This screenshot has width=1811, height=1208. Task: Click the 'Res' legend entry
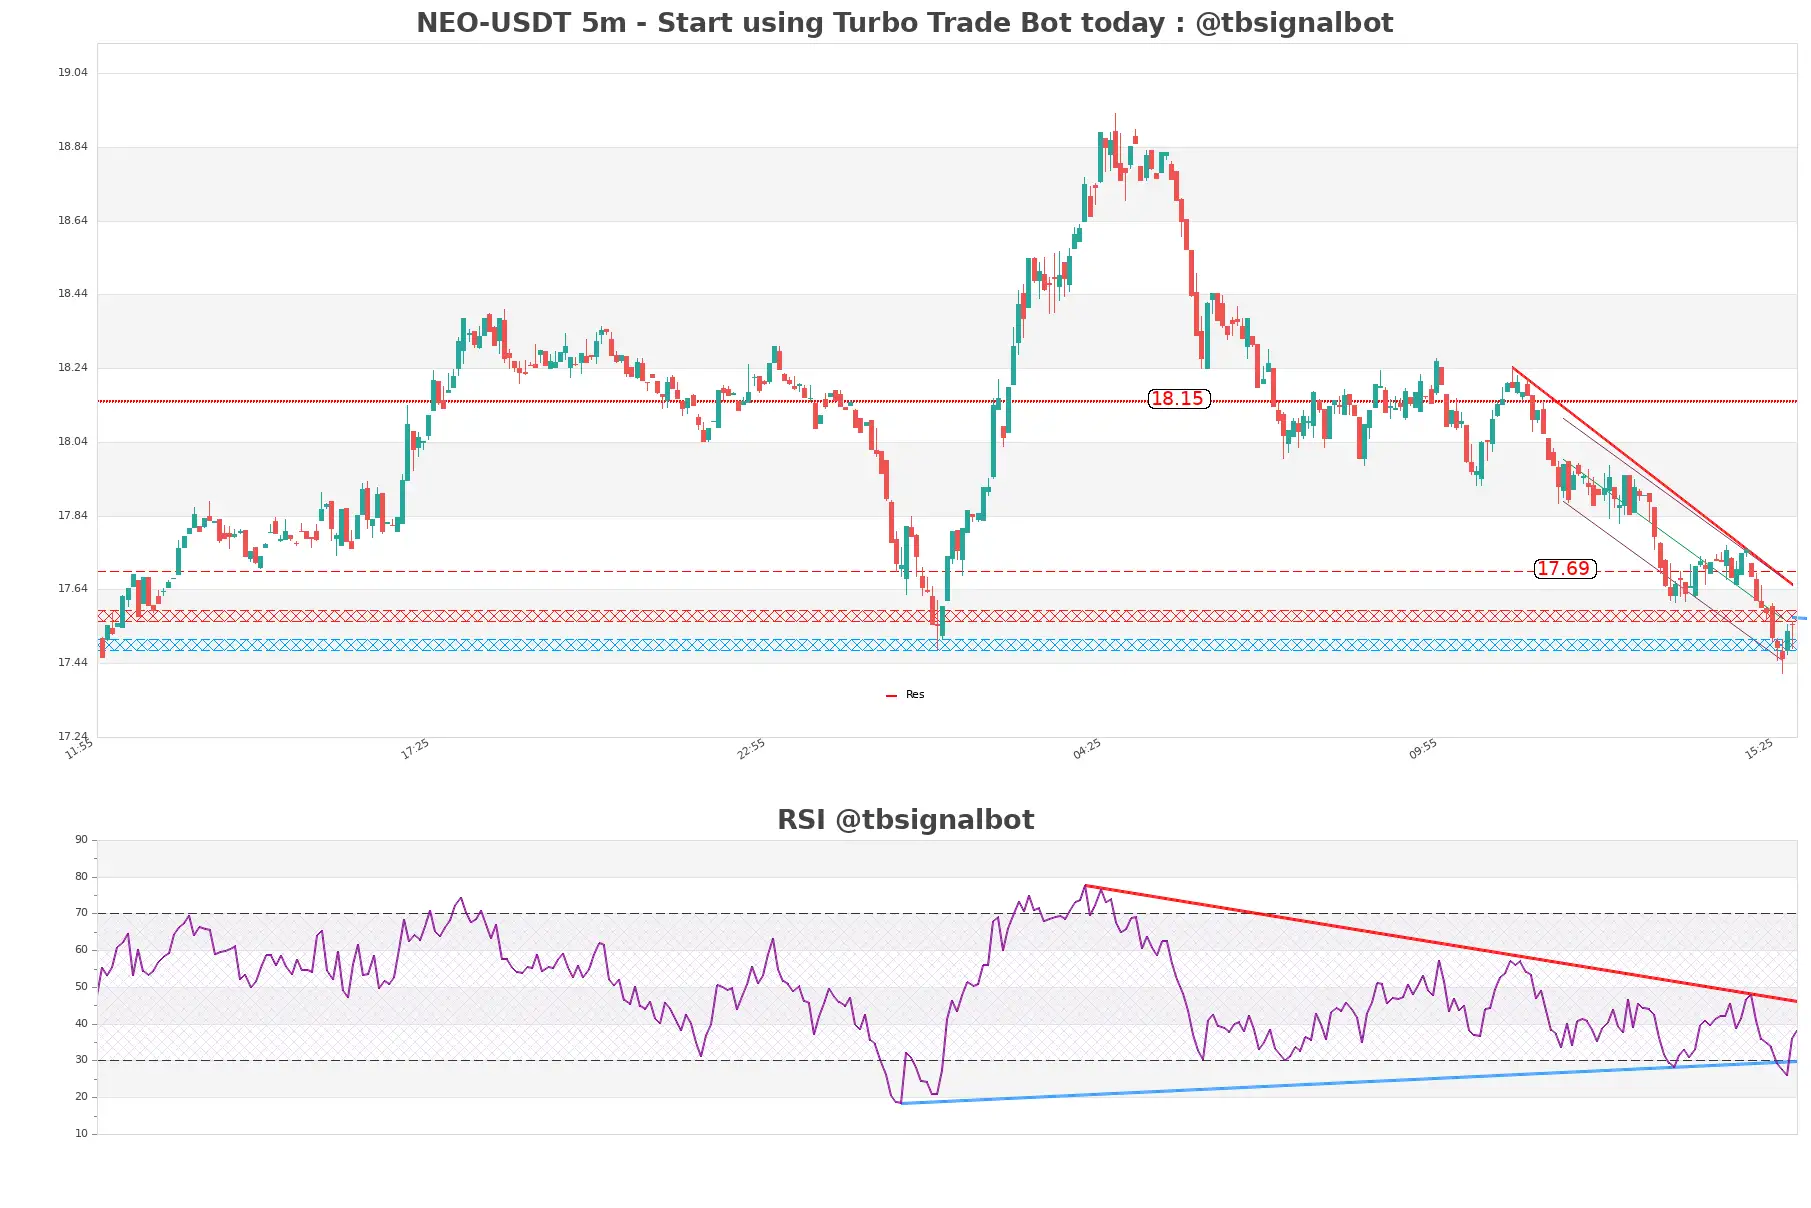pos(905,694)
